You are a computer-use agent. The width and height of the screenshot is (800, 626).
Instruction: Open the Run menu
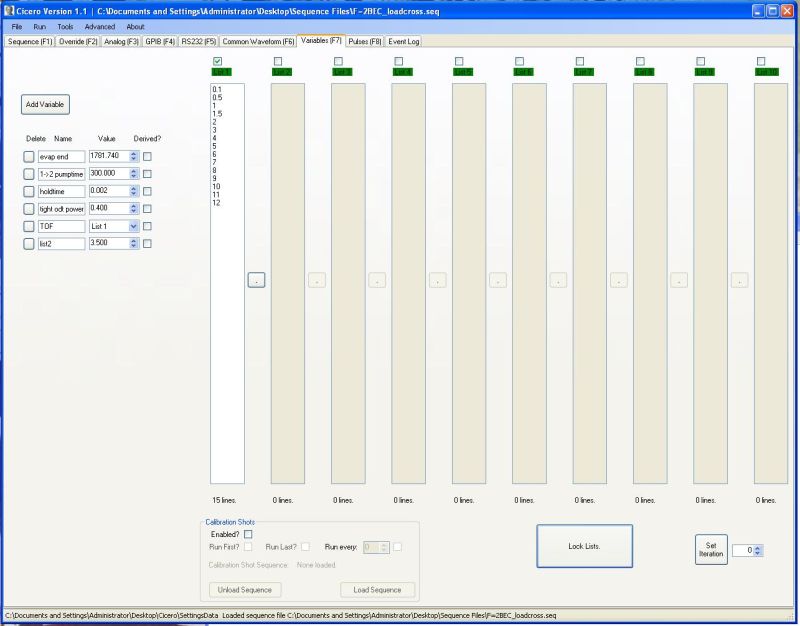pos(39,27)
